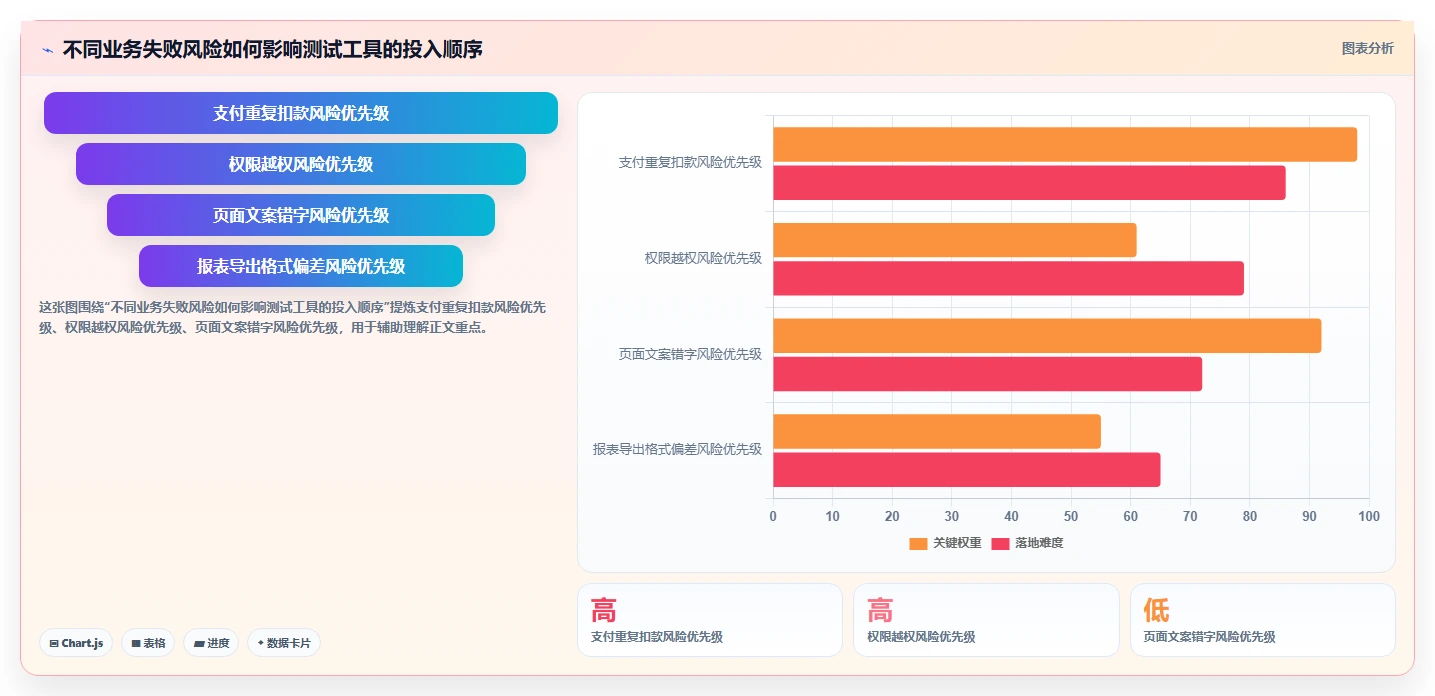Click the 落地难度 legend label text
1435x696 pixels.
pyautogui.click(x=1039, y=543)
